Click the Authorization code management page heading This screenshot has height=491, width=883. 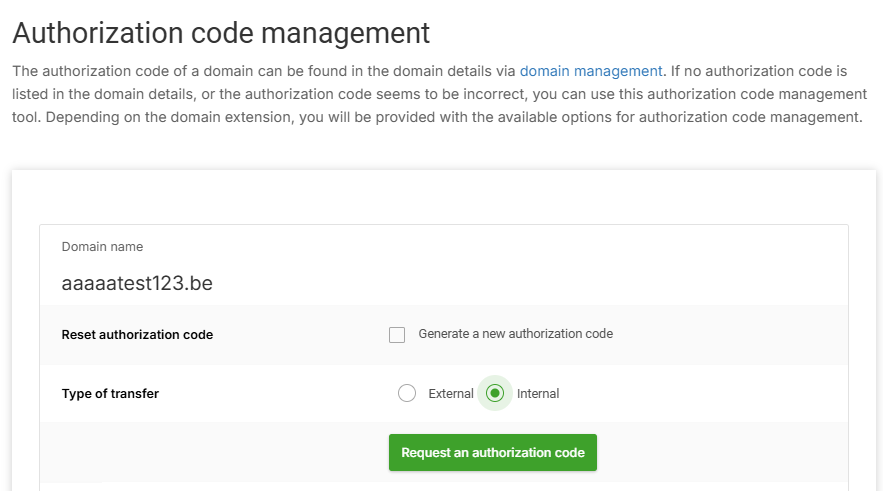click(x=221, y=33)
